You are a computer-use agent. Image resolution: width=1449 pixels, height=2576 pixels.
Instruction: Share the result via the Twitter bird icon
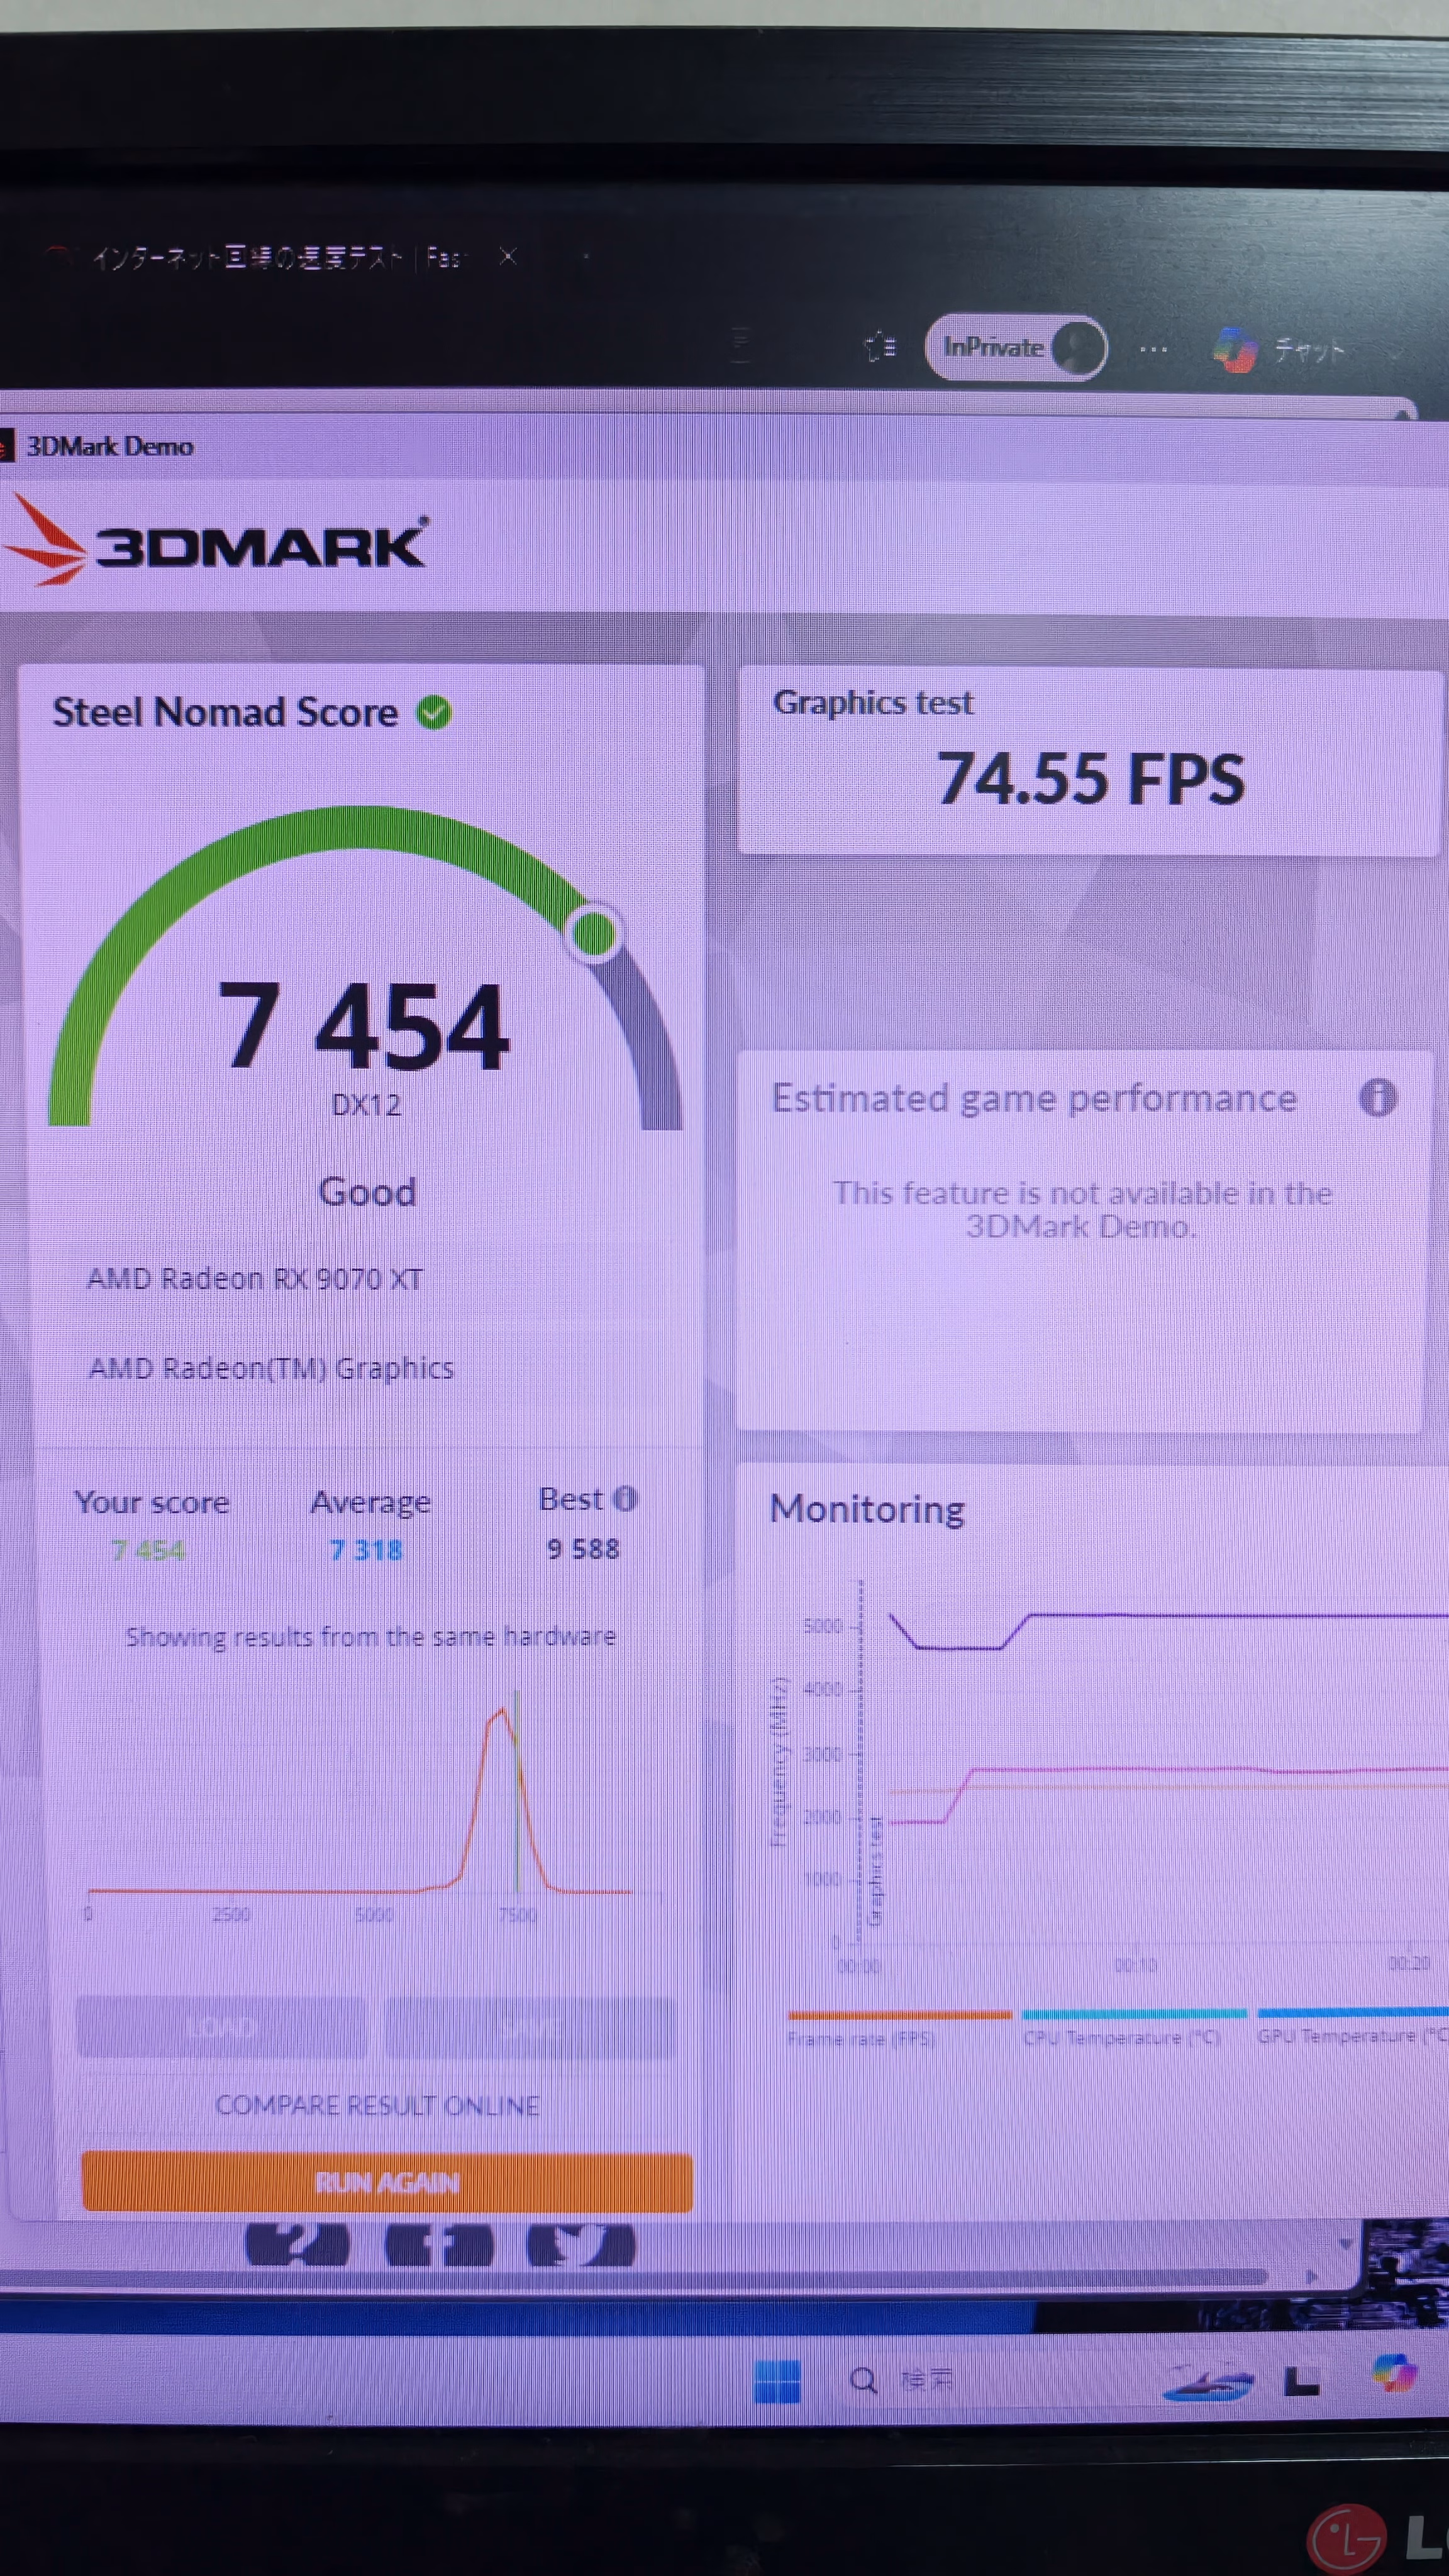(581, 2245)
